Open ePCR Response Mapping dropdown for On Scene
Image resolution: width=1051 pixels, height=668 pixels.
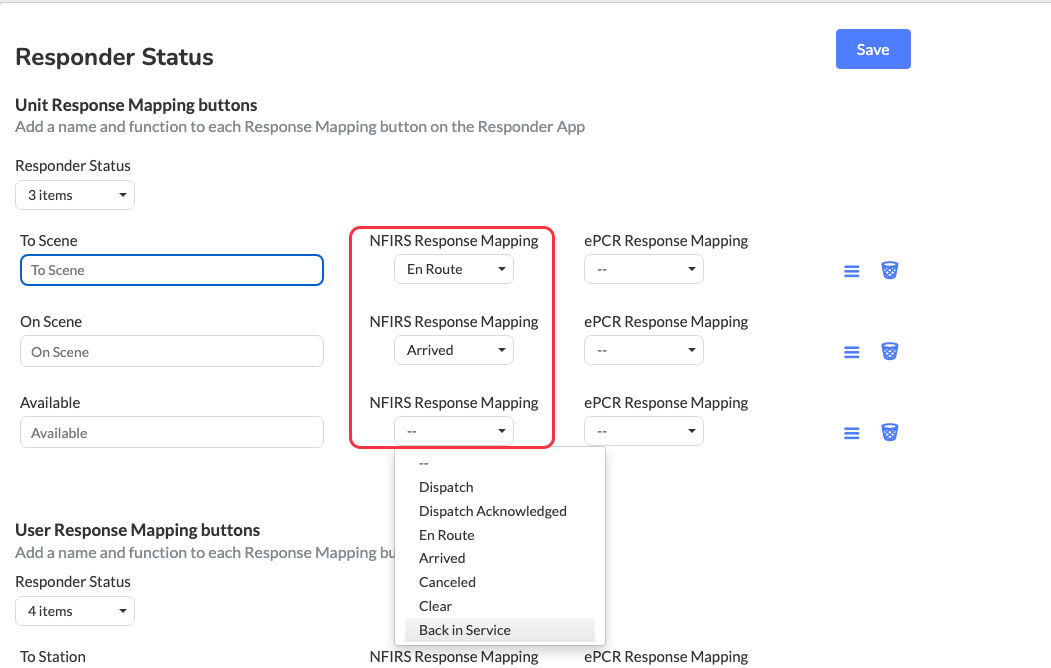(x=643, y=350)
